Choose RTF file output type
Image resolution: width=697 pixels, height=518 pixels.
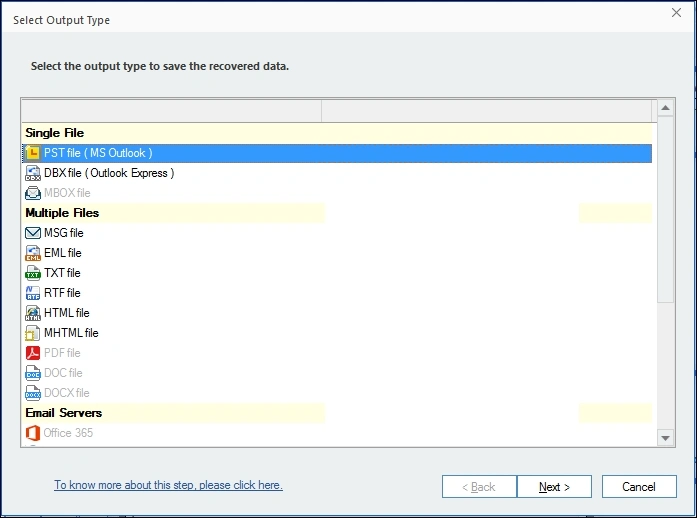pyautogui.click(x=336, y=293)
